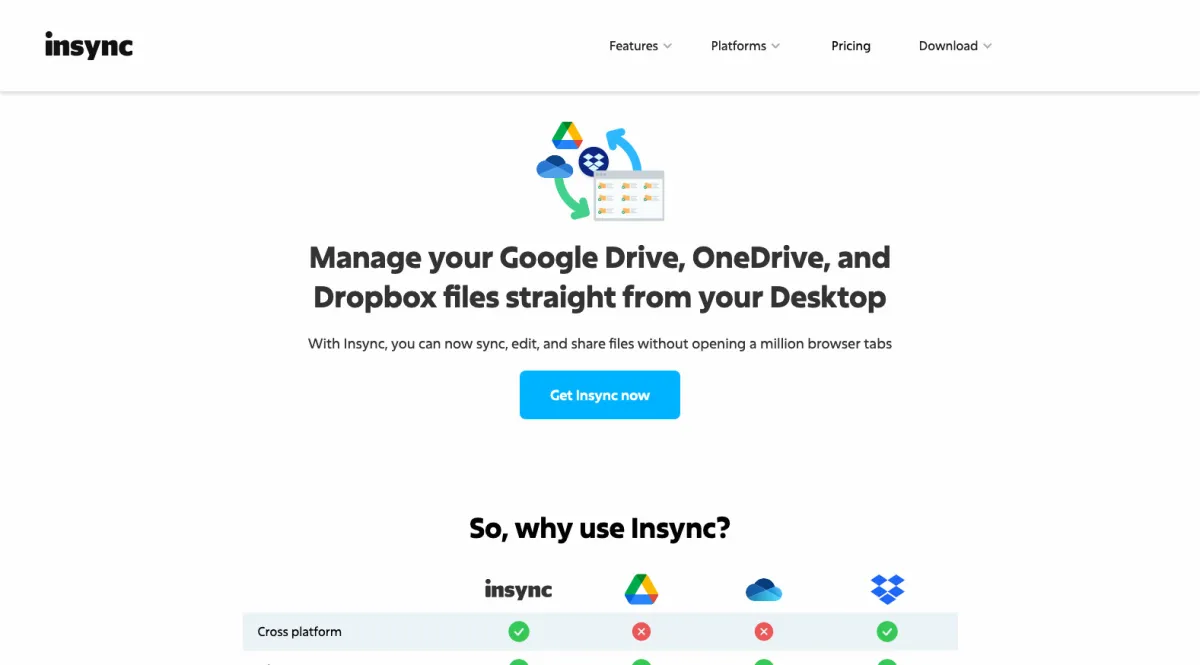Expand the Platforms menu

click(745, 46)
